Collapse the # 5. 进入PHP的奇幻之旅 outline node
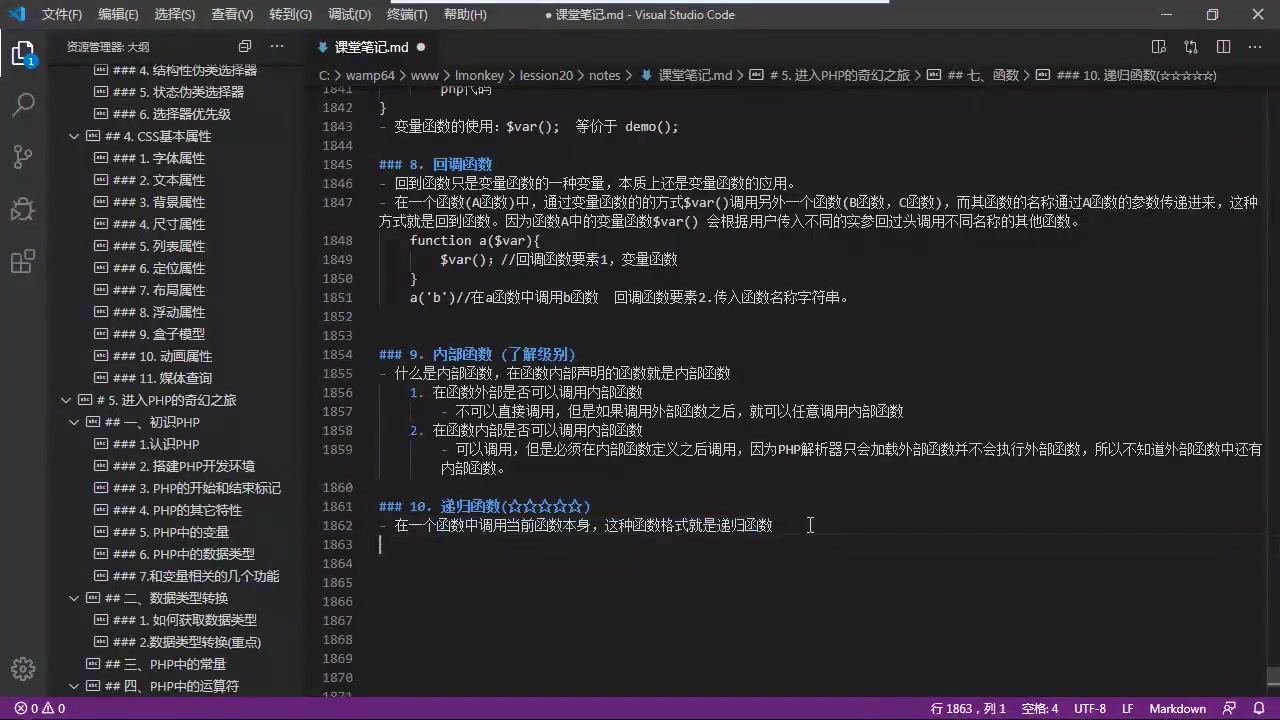 [66, 400]
